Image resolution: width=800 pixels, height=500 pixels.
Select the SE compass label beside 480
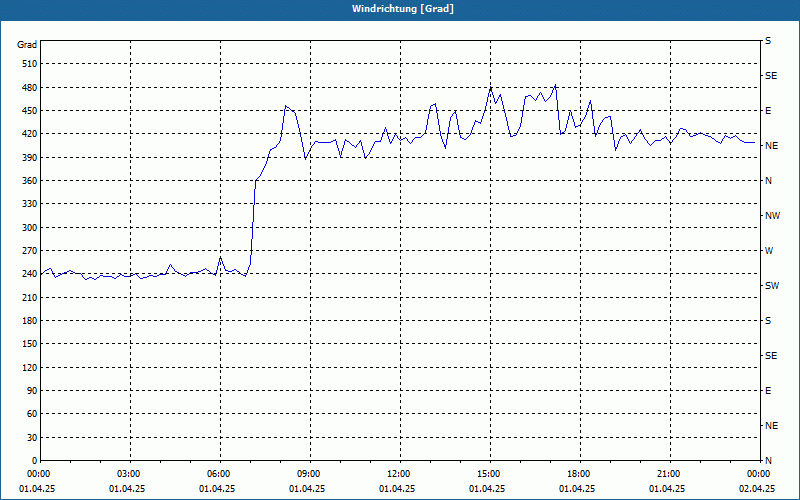[771, 76]
